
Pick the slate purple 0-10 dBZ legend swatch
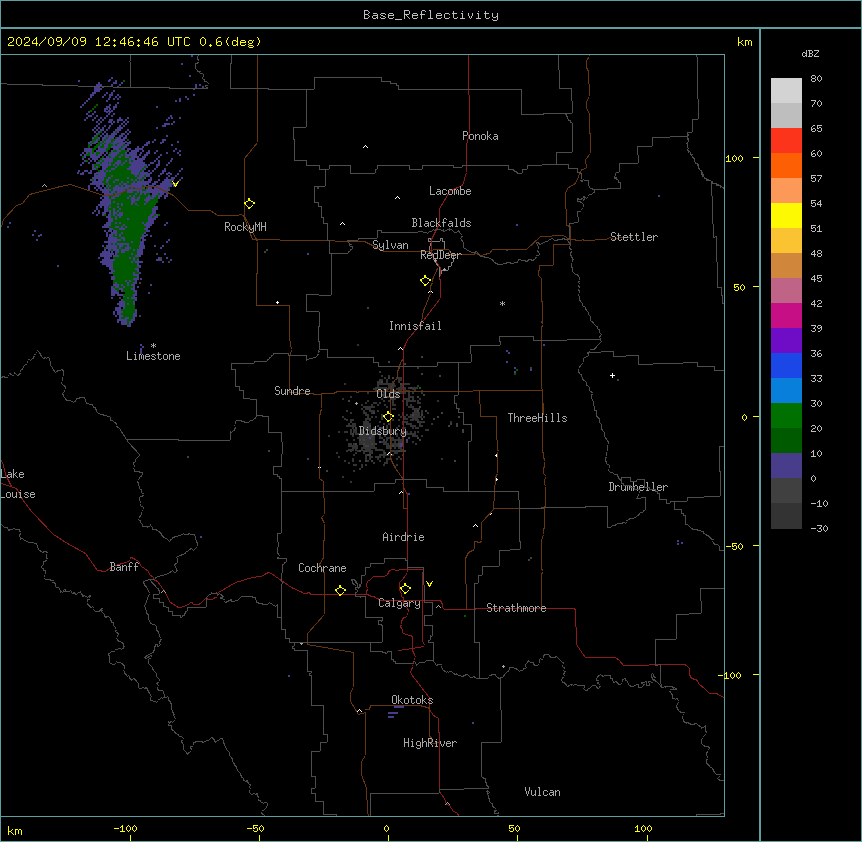click(786, 466)
